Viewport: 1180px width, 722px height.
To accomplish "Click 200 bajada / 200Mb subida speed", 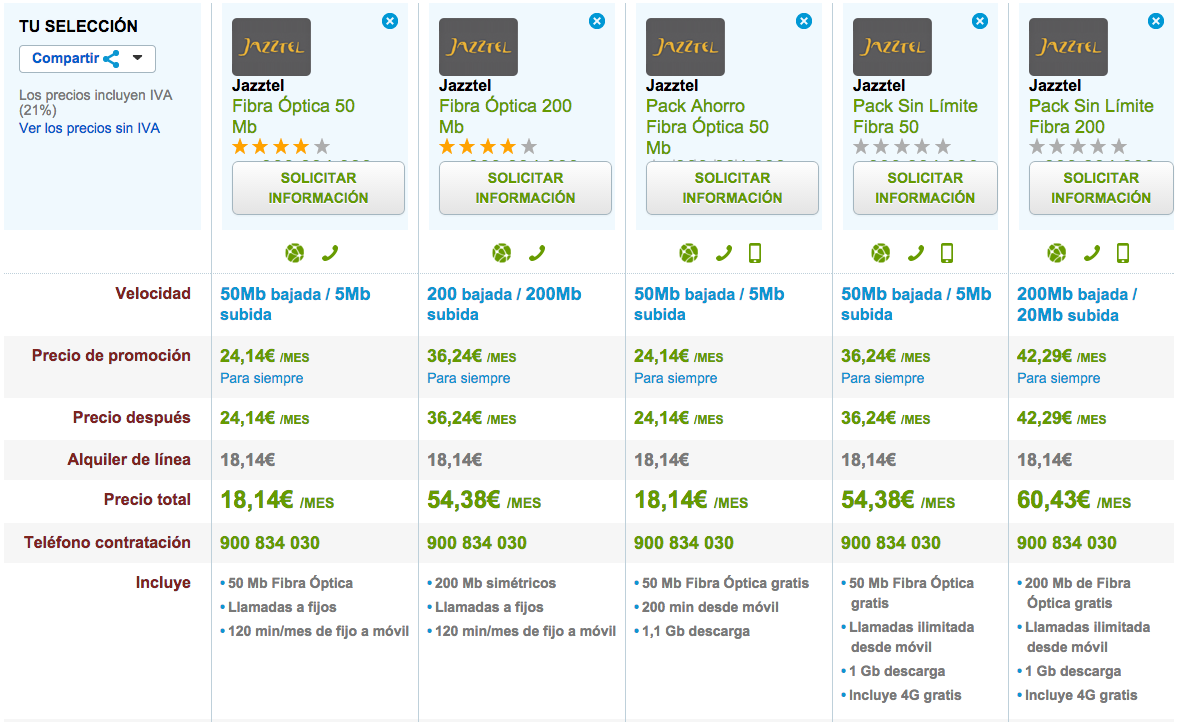I will pos(504,304).
